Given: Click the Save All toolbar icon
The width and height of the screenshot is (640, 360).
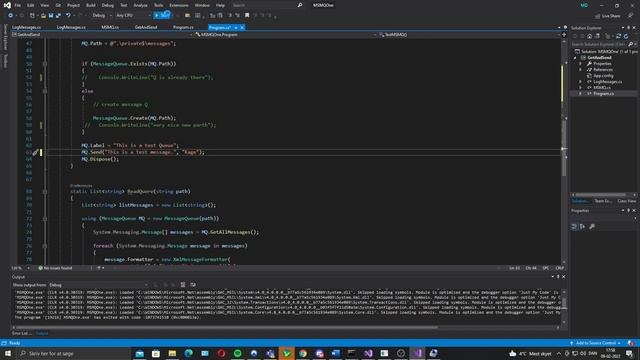Looking at the screenshot, I should point(58,16).
